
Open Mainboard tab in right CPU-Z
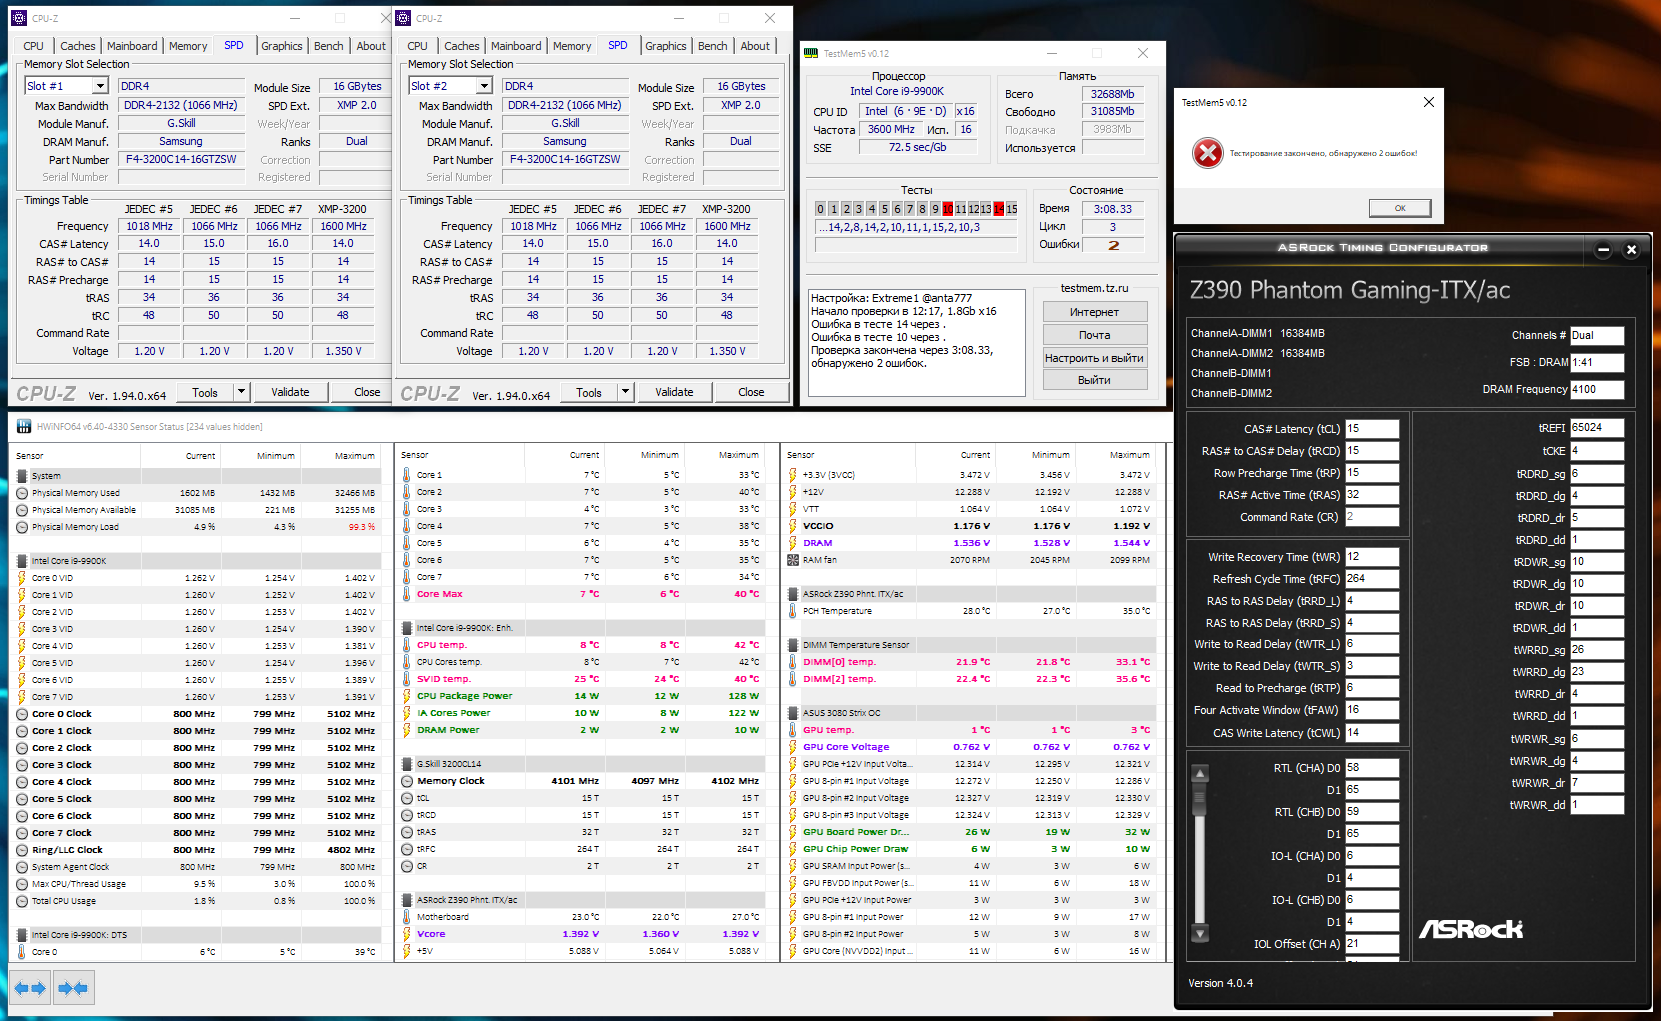516,46
